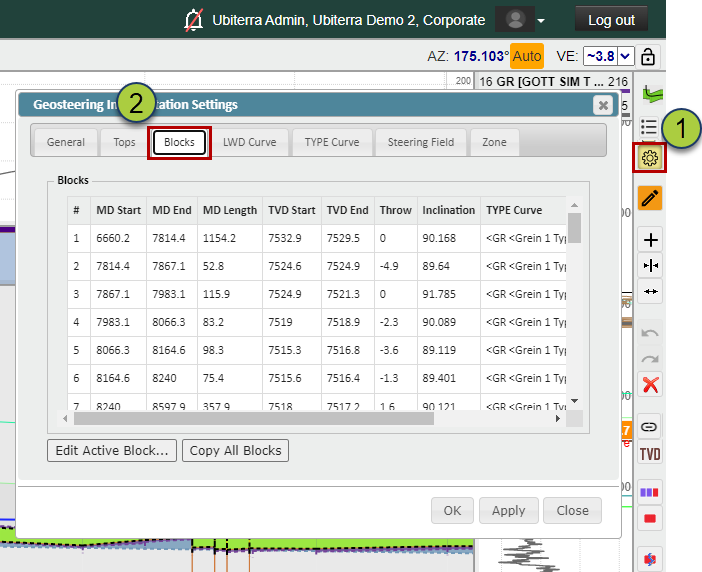
Task: Select block 1 MD Start cell 6660.2
Action: (x=119, y=238)
